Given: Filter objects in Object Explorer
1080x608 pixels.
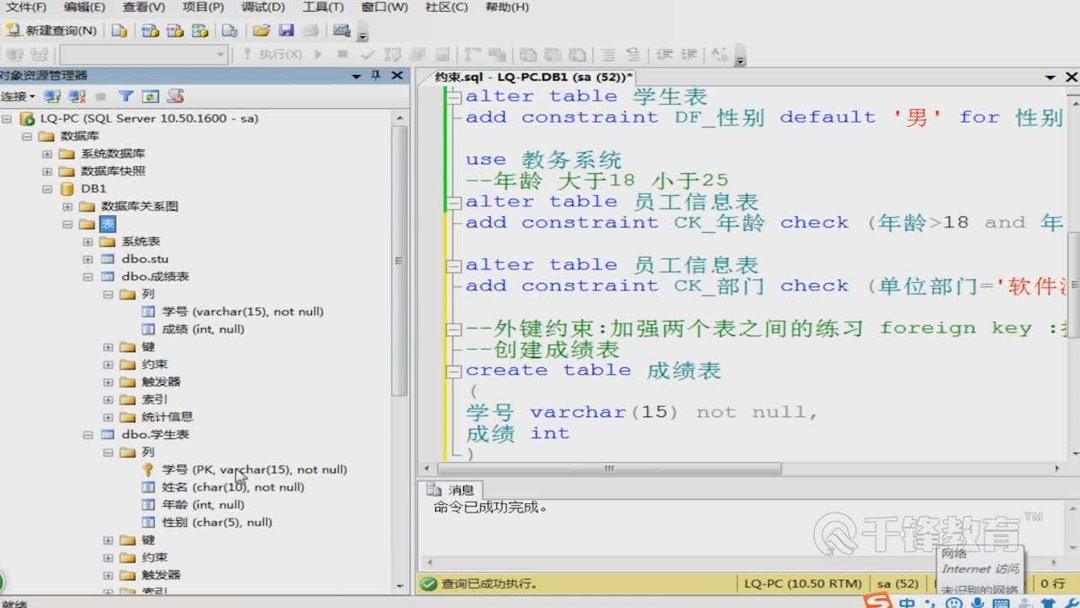Looking at the screenshot, I should tap(127, 96).
